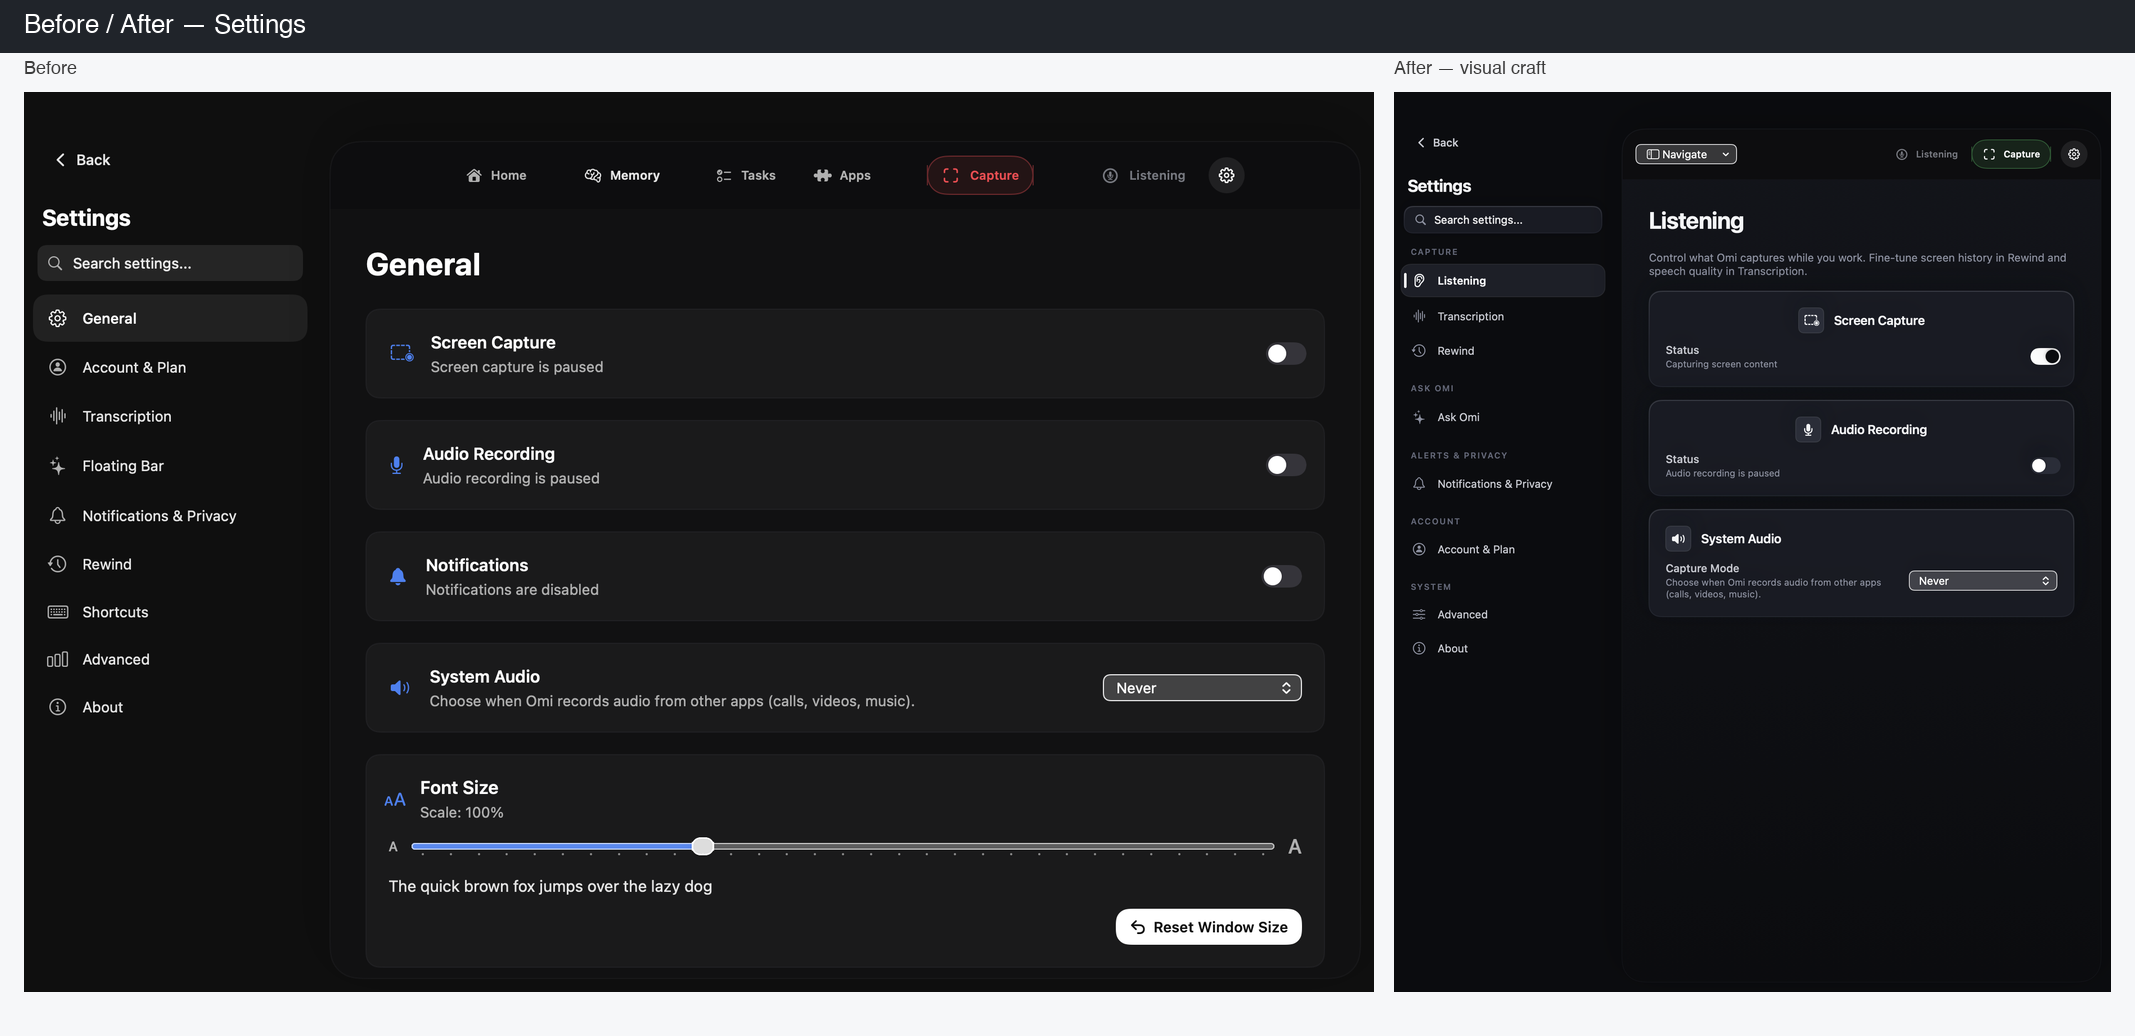The width and height of the screenshot is (2135, 1036).
Task: Click the Font Size slider track right portion
Action: coord(994,846)
